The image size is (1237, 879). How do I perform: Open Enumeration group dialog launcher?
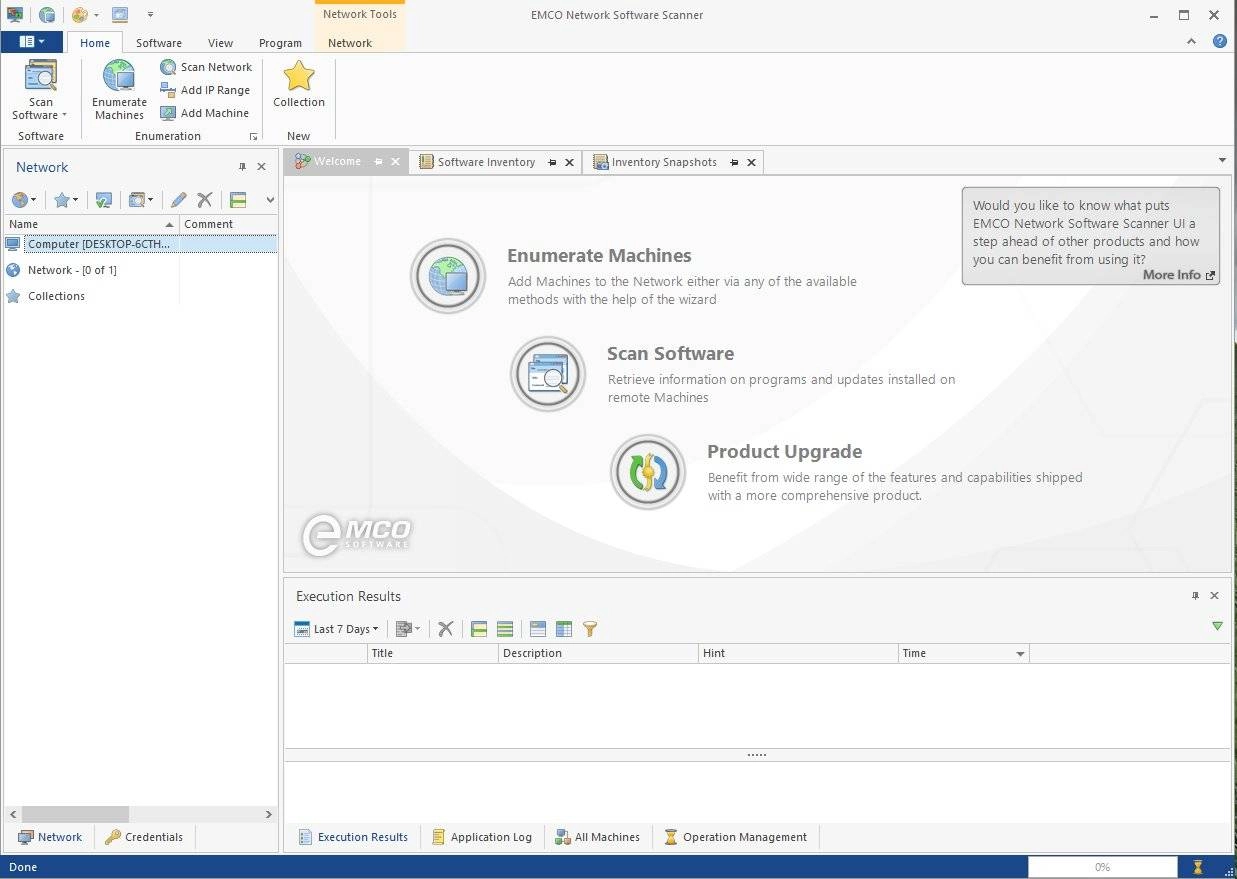coord(253,136)
